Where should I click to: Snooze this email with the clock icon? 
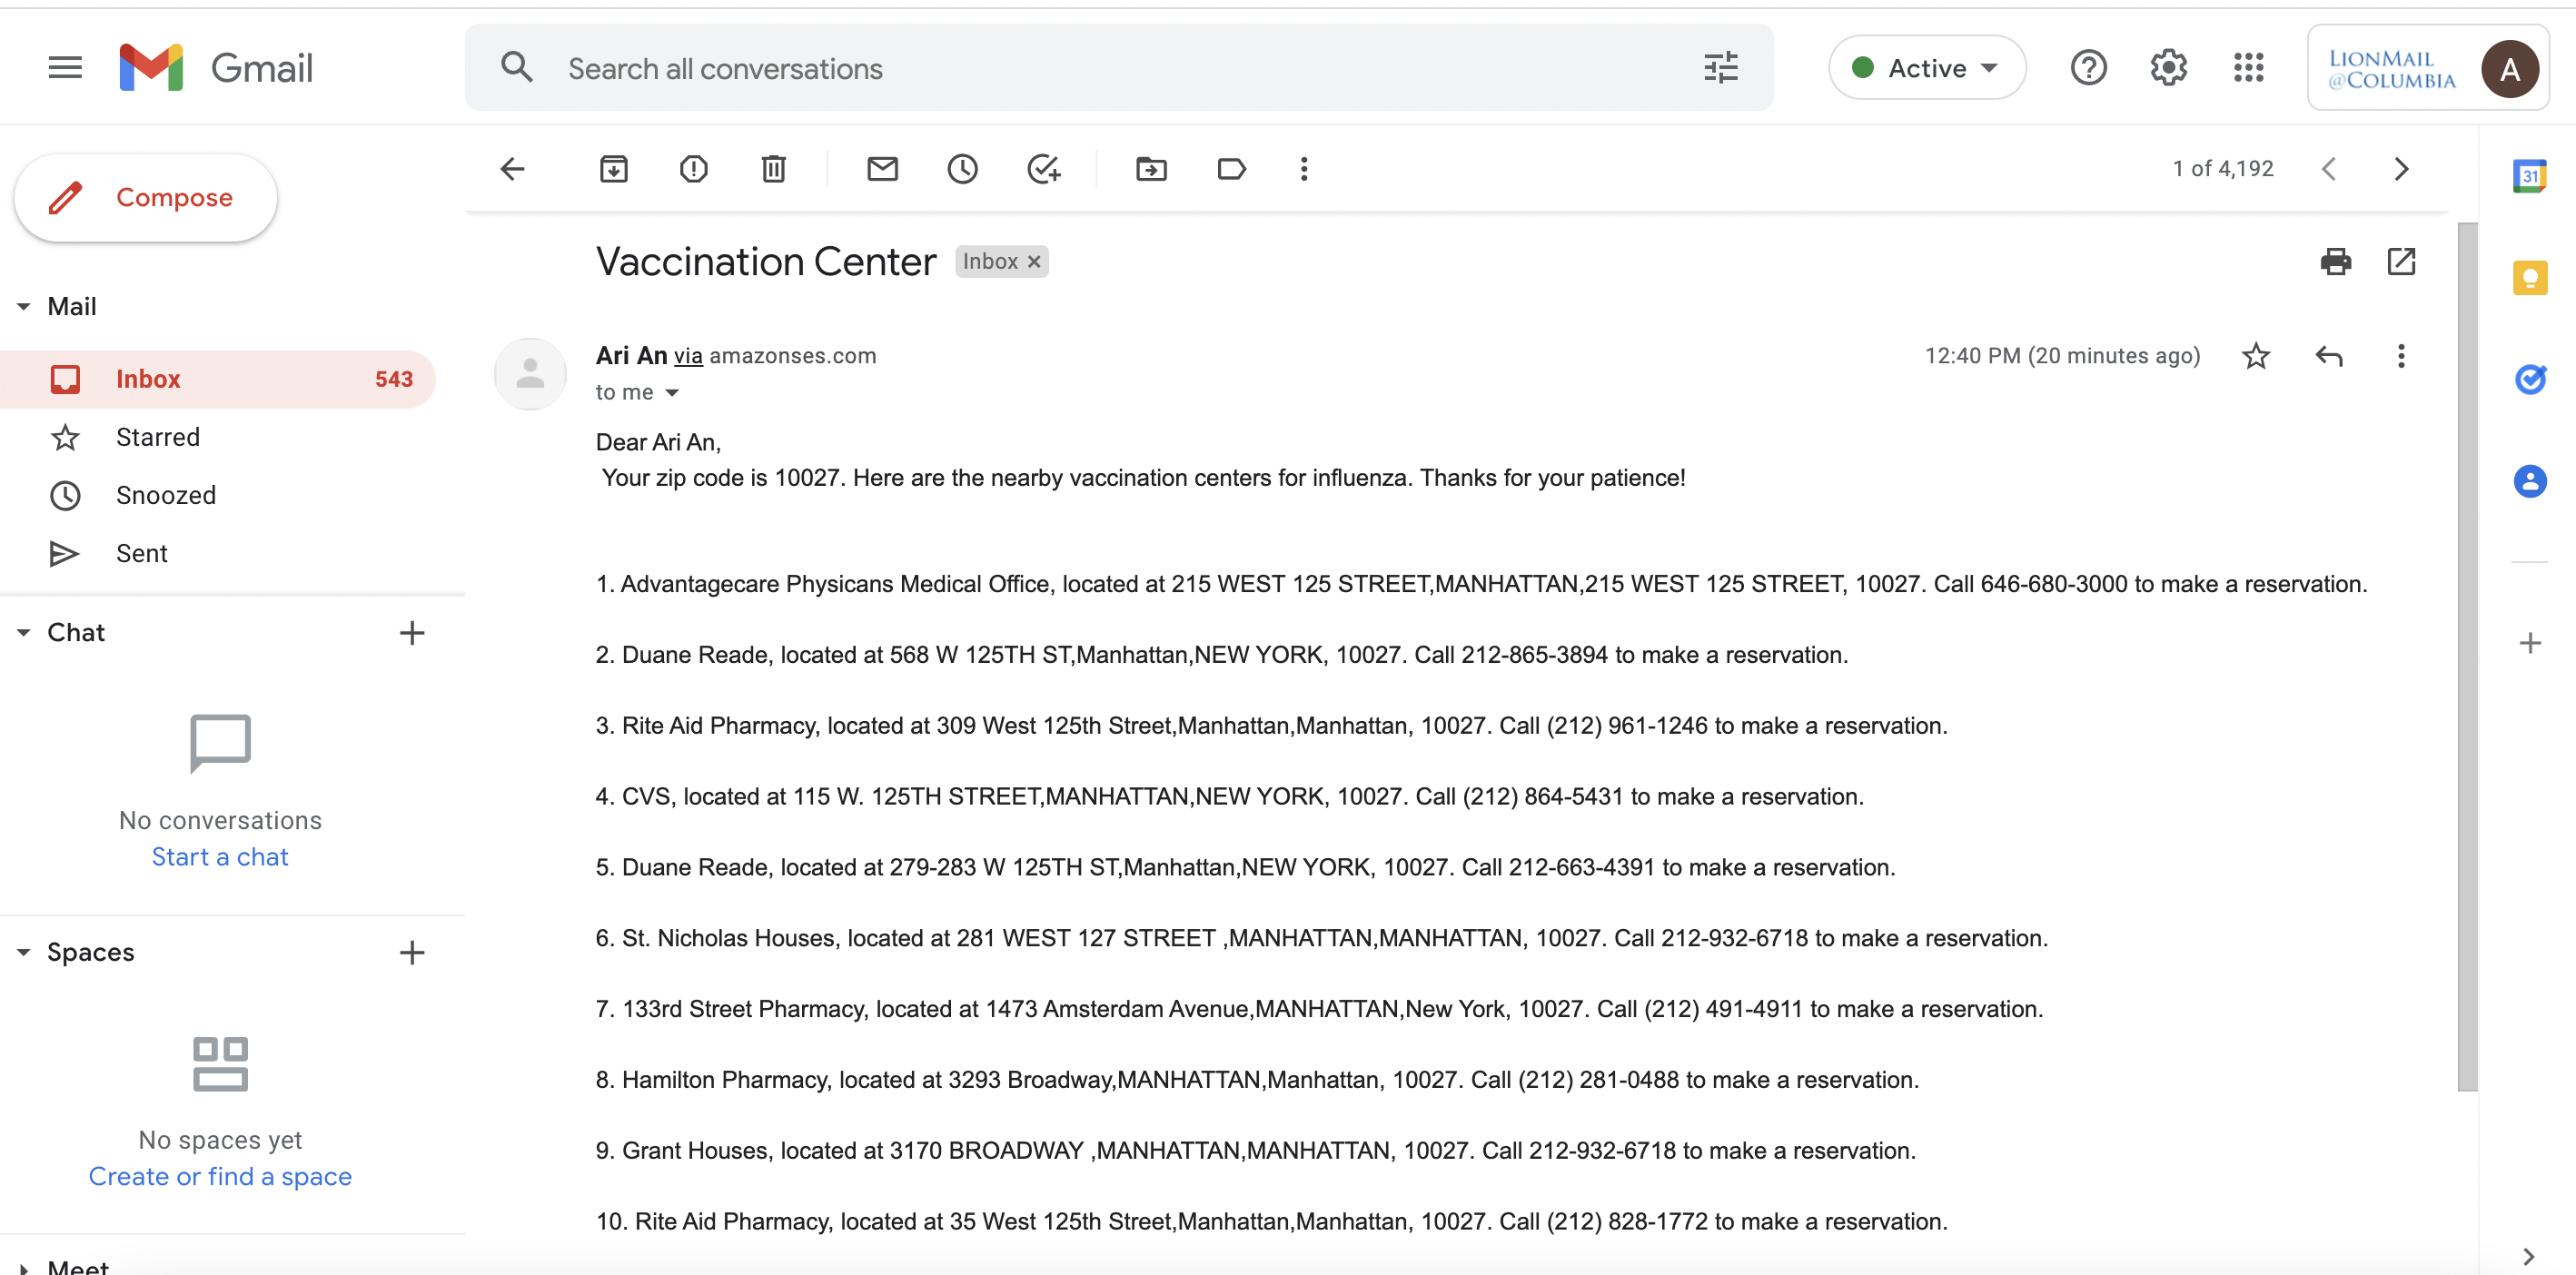962,169
